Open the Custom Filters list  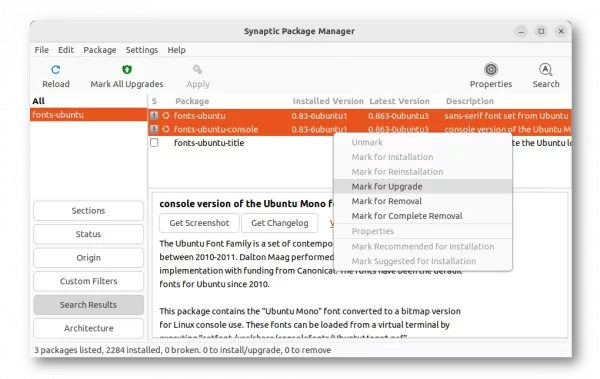(88, 281)
